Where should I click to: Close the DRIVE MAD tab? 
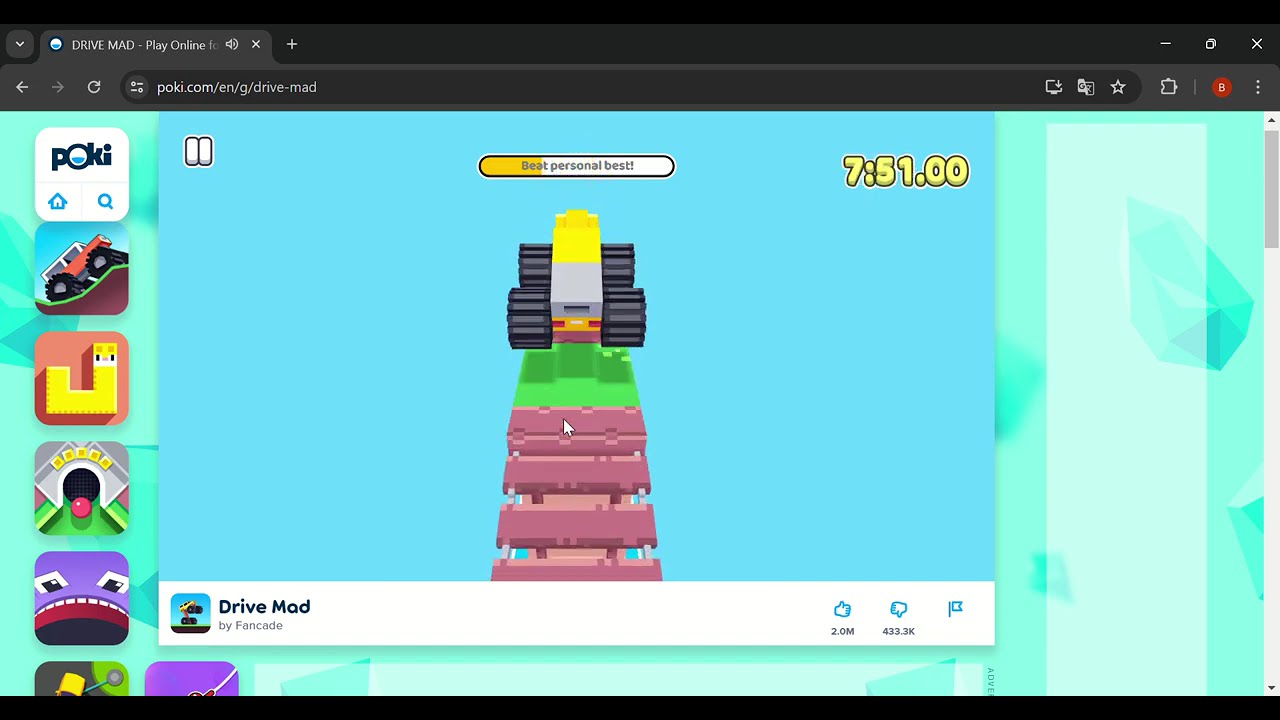256,44
